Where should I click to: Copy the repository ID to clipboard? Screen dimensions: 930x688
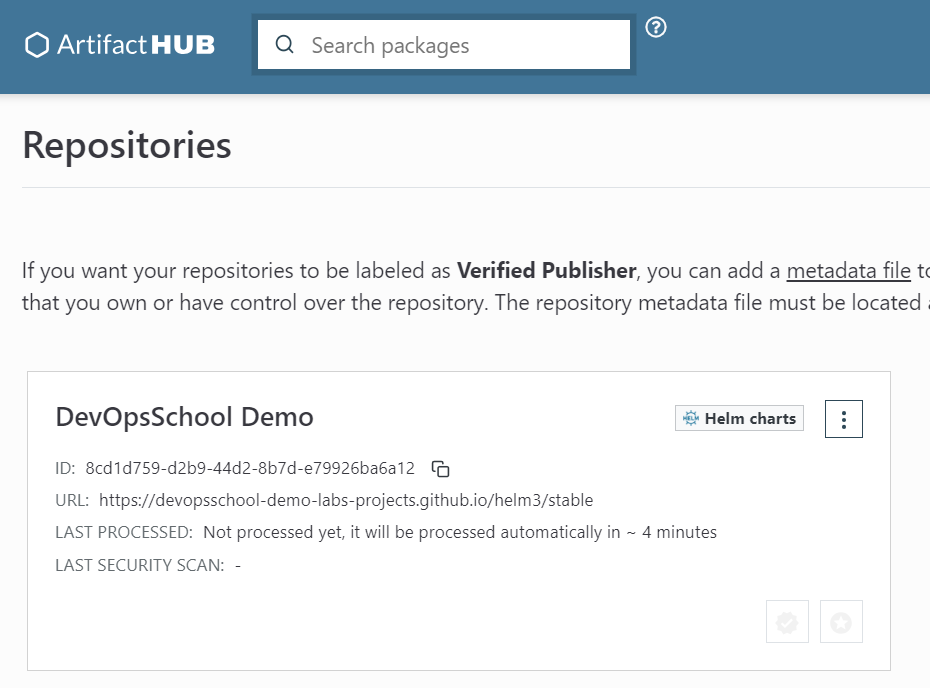point(440,469)
